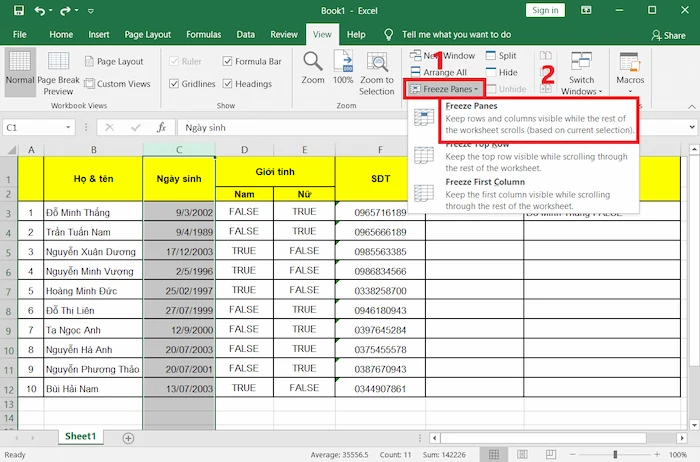Switch to Page Layout view in ribbon
The width and height of the screenshot is (700, 462).
114,61
